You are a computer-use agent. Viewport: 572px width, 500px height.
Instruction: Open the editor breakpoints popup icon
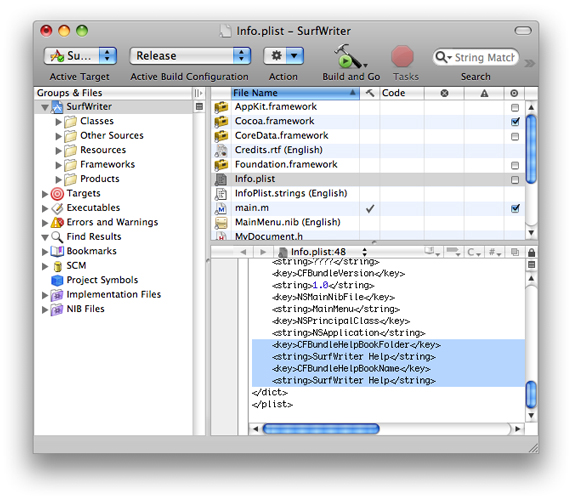(x=453, y=252)
